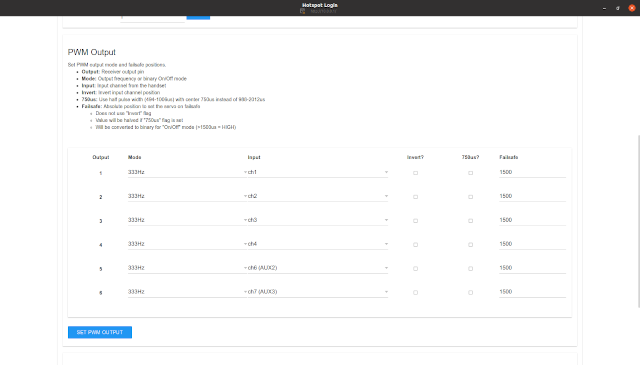Viewport: 640px width, 365px height.
Task: Enable Invert for output 3
Action: click(x=416, y=221)
